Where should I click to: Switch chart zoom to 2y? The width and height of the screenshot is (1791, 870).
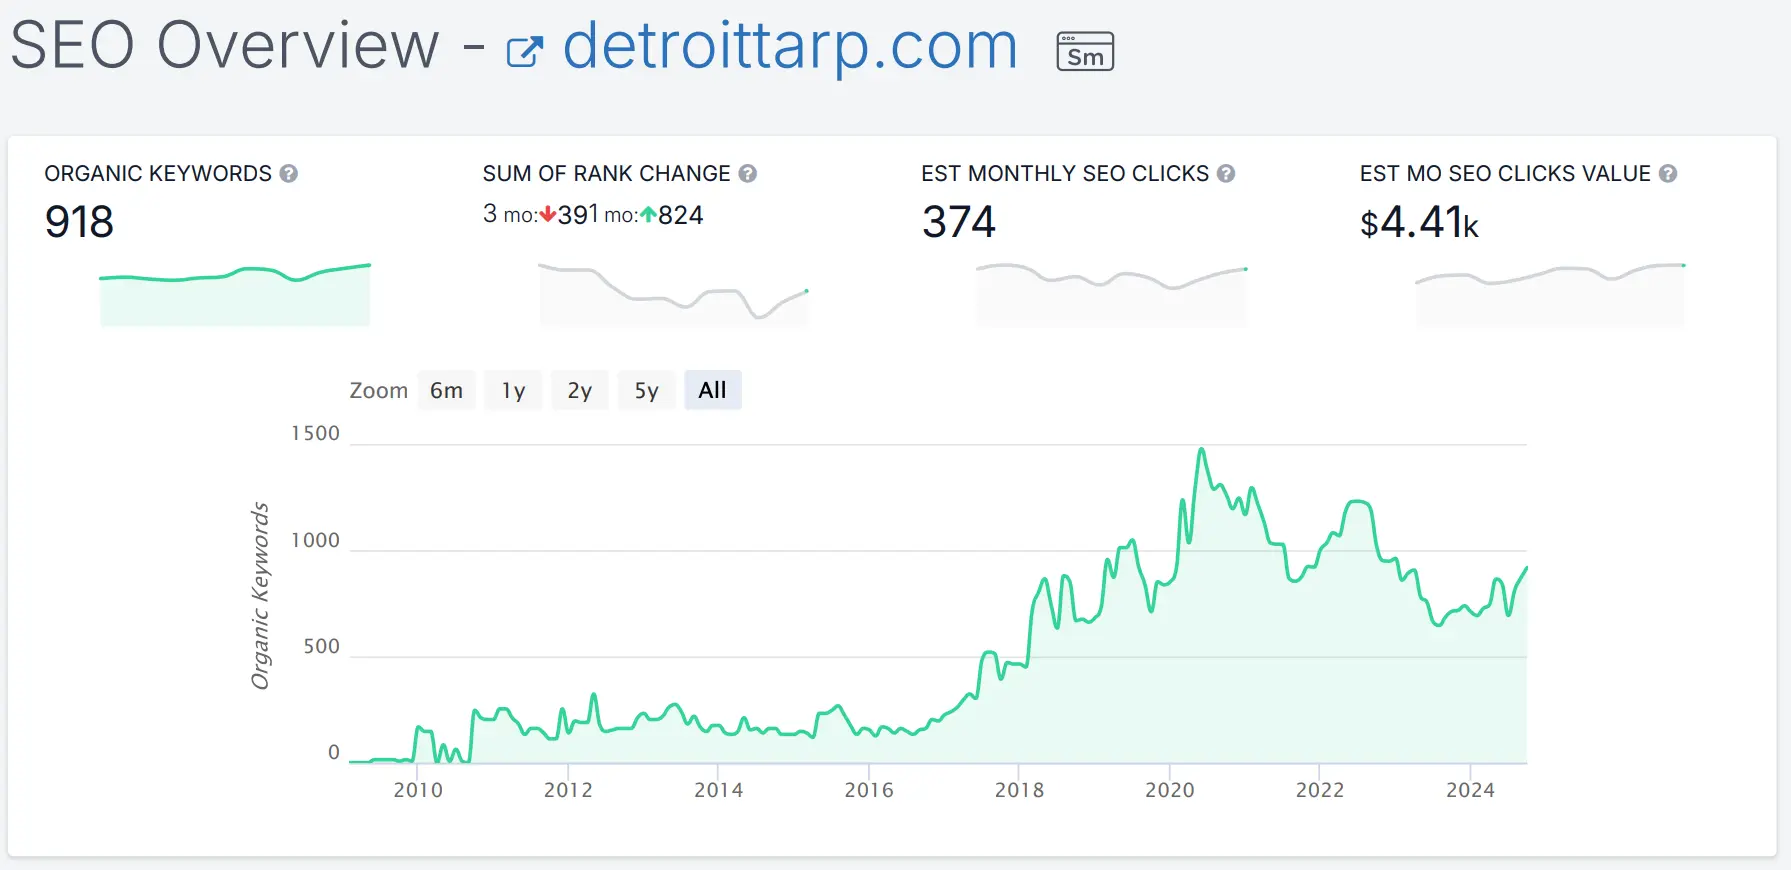(x=580, y=390)
